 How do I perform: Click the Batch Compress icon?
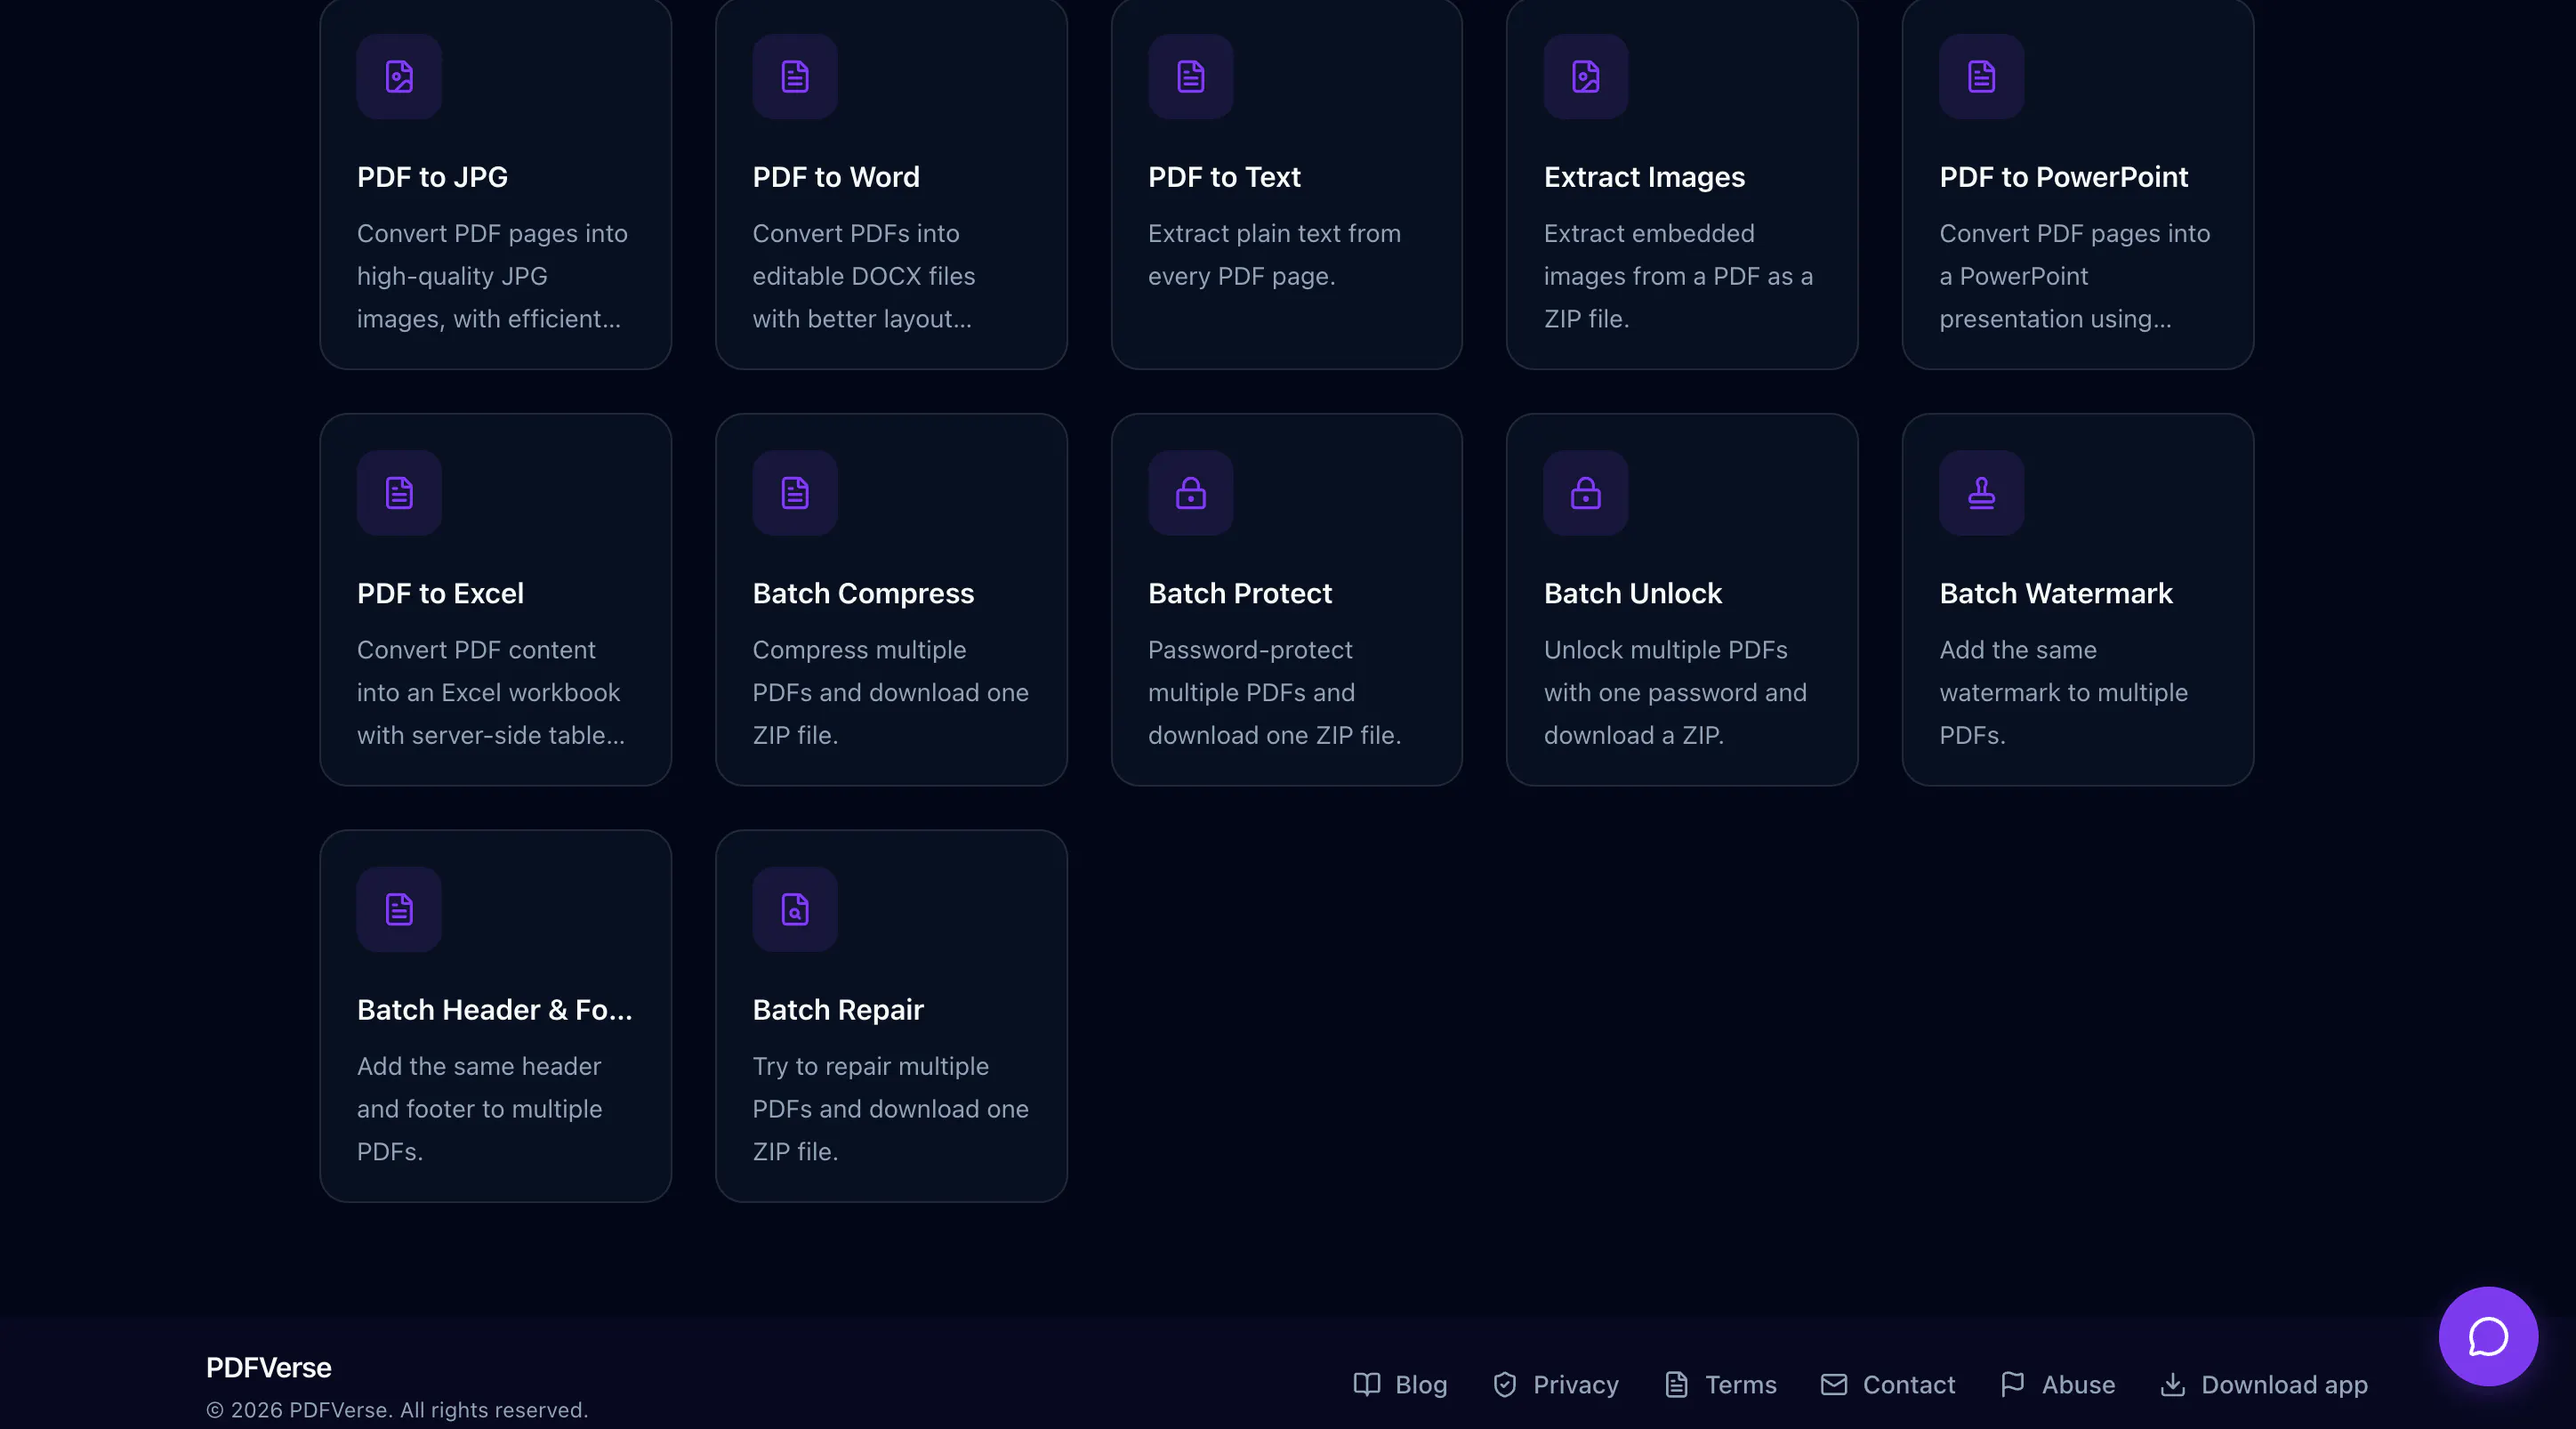[795, 493]
